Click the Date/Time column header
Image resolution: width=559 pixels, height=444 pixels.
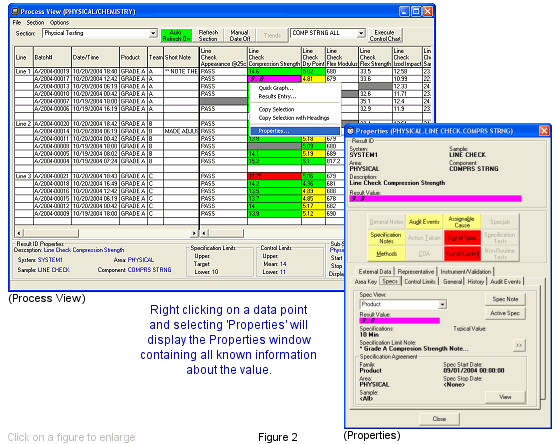(95, 57)
